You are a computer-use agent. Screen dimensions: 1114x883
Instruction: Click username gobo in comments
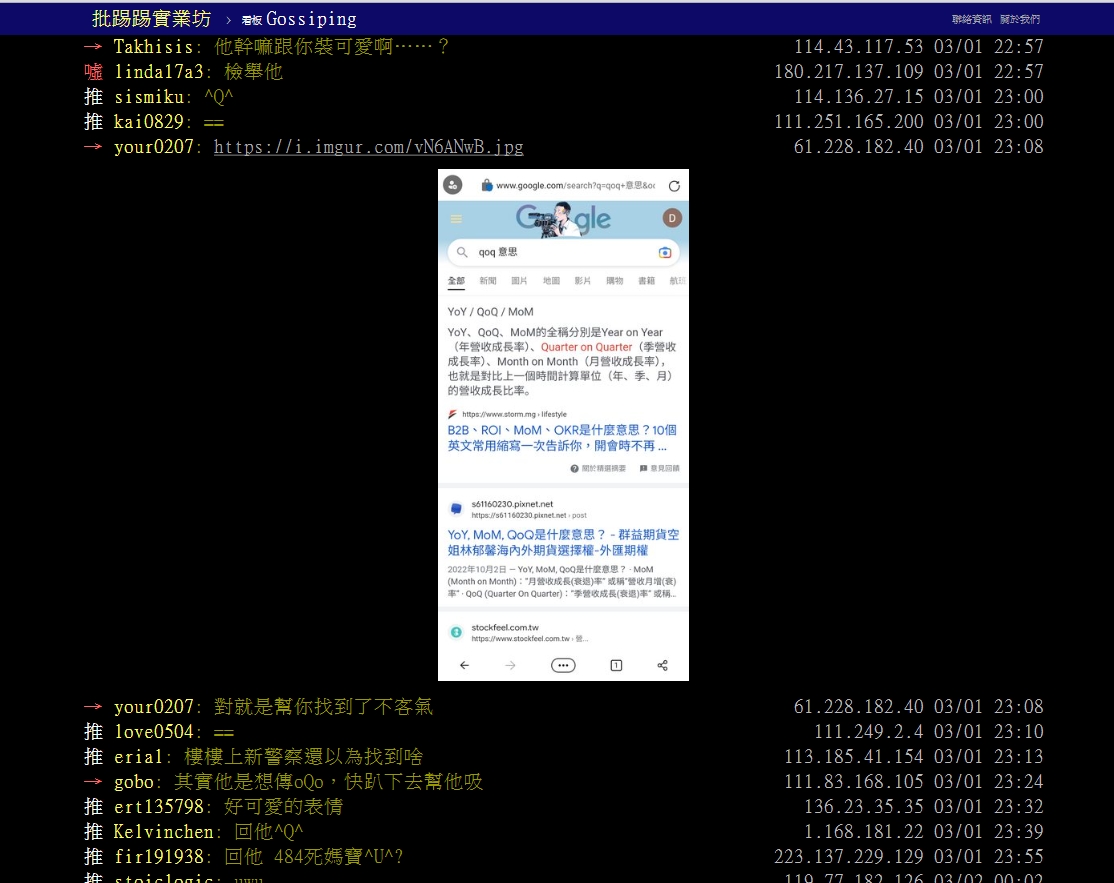pyautogui.click(x=134, y=781)
